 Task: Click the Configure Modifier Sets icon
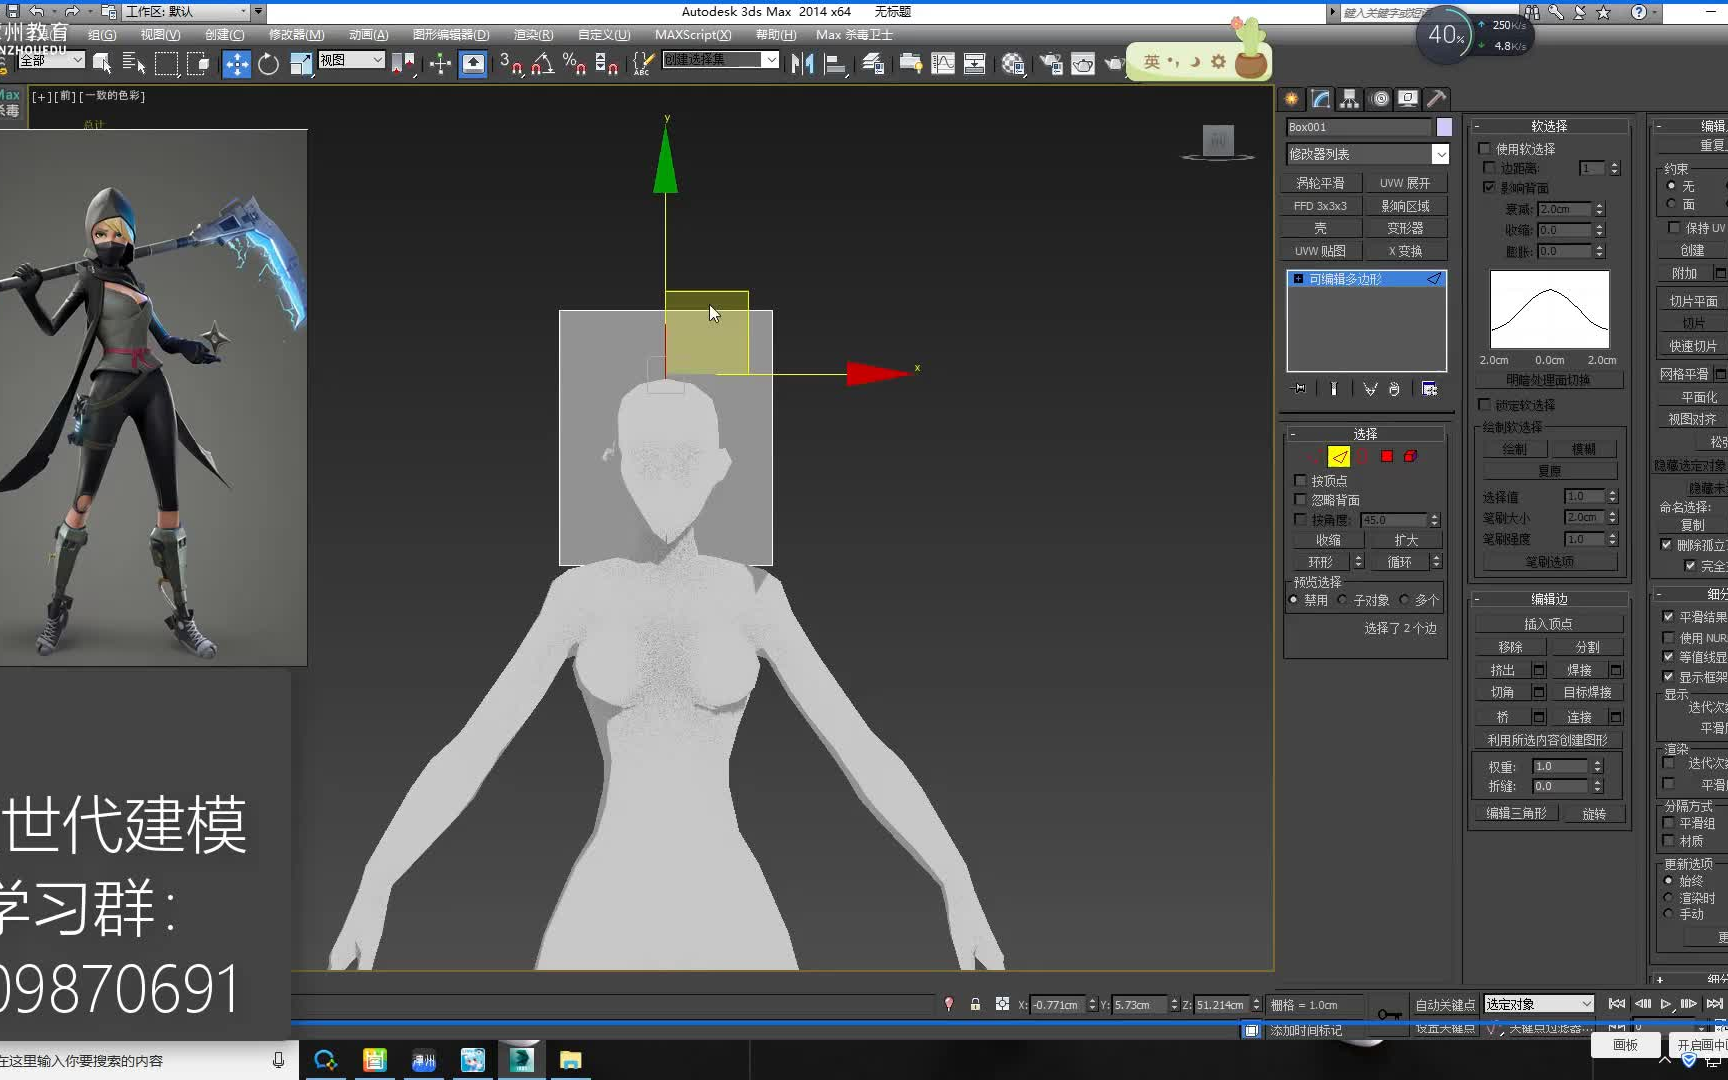click(x=1430, y=388)
